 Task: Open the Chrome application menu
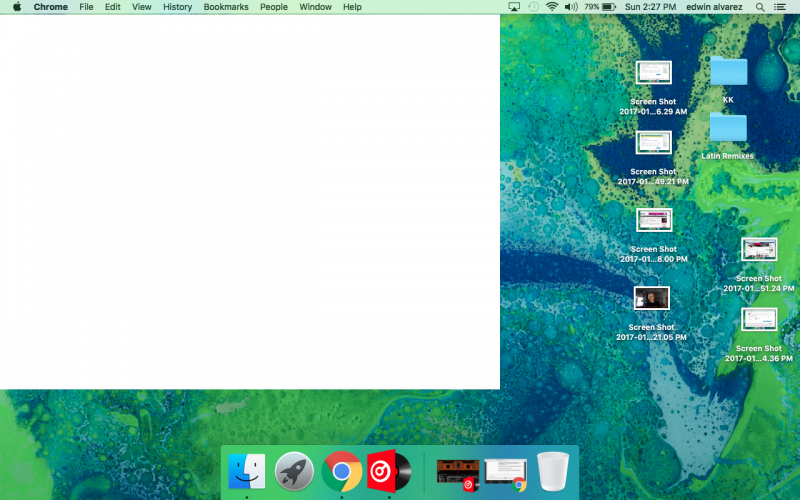coord(51,7)
